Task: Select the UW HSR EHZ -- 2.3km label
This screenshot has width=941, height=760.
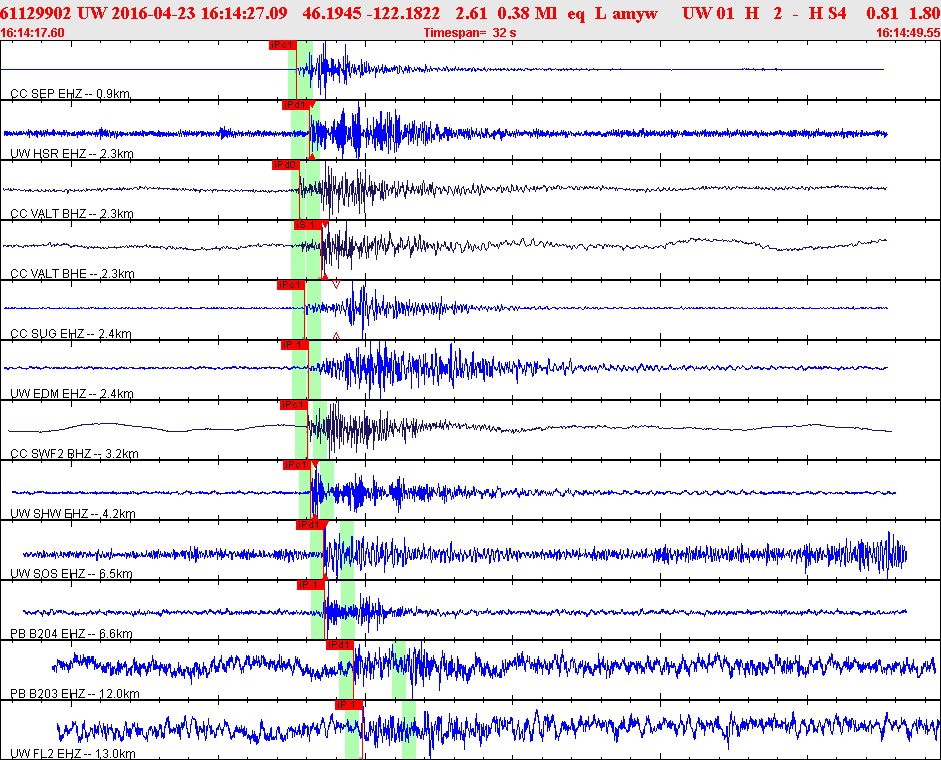Action: pyautogui.click(x=72, y=154)
